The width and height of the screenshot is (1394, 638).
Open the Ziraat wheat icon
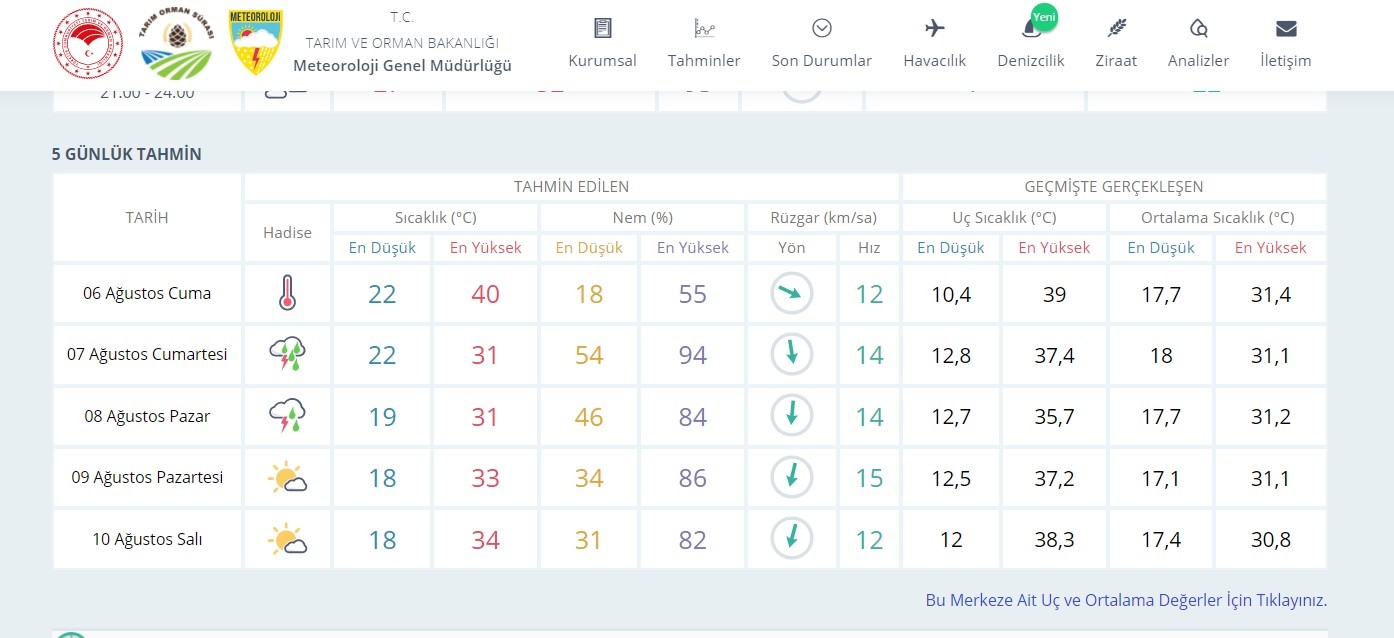click(x=1116, y=28)
